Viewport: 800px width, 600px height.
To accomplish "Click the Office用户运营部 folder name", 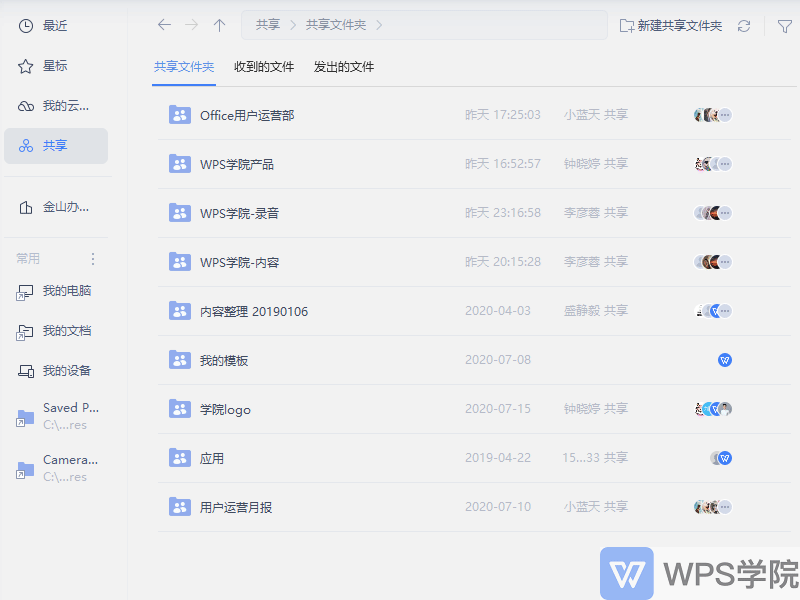I will [x=247, y=116].
